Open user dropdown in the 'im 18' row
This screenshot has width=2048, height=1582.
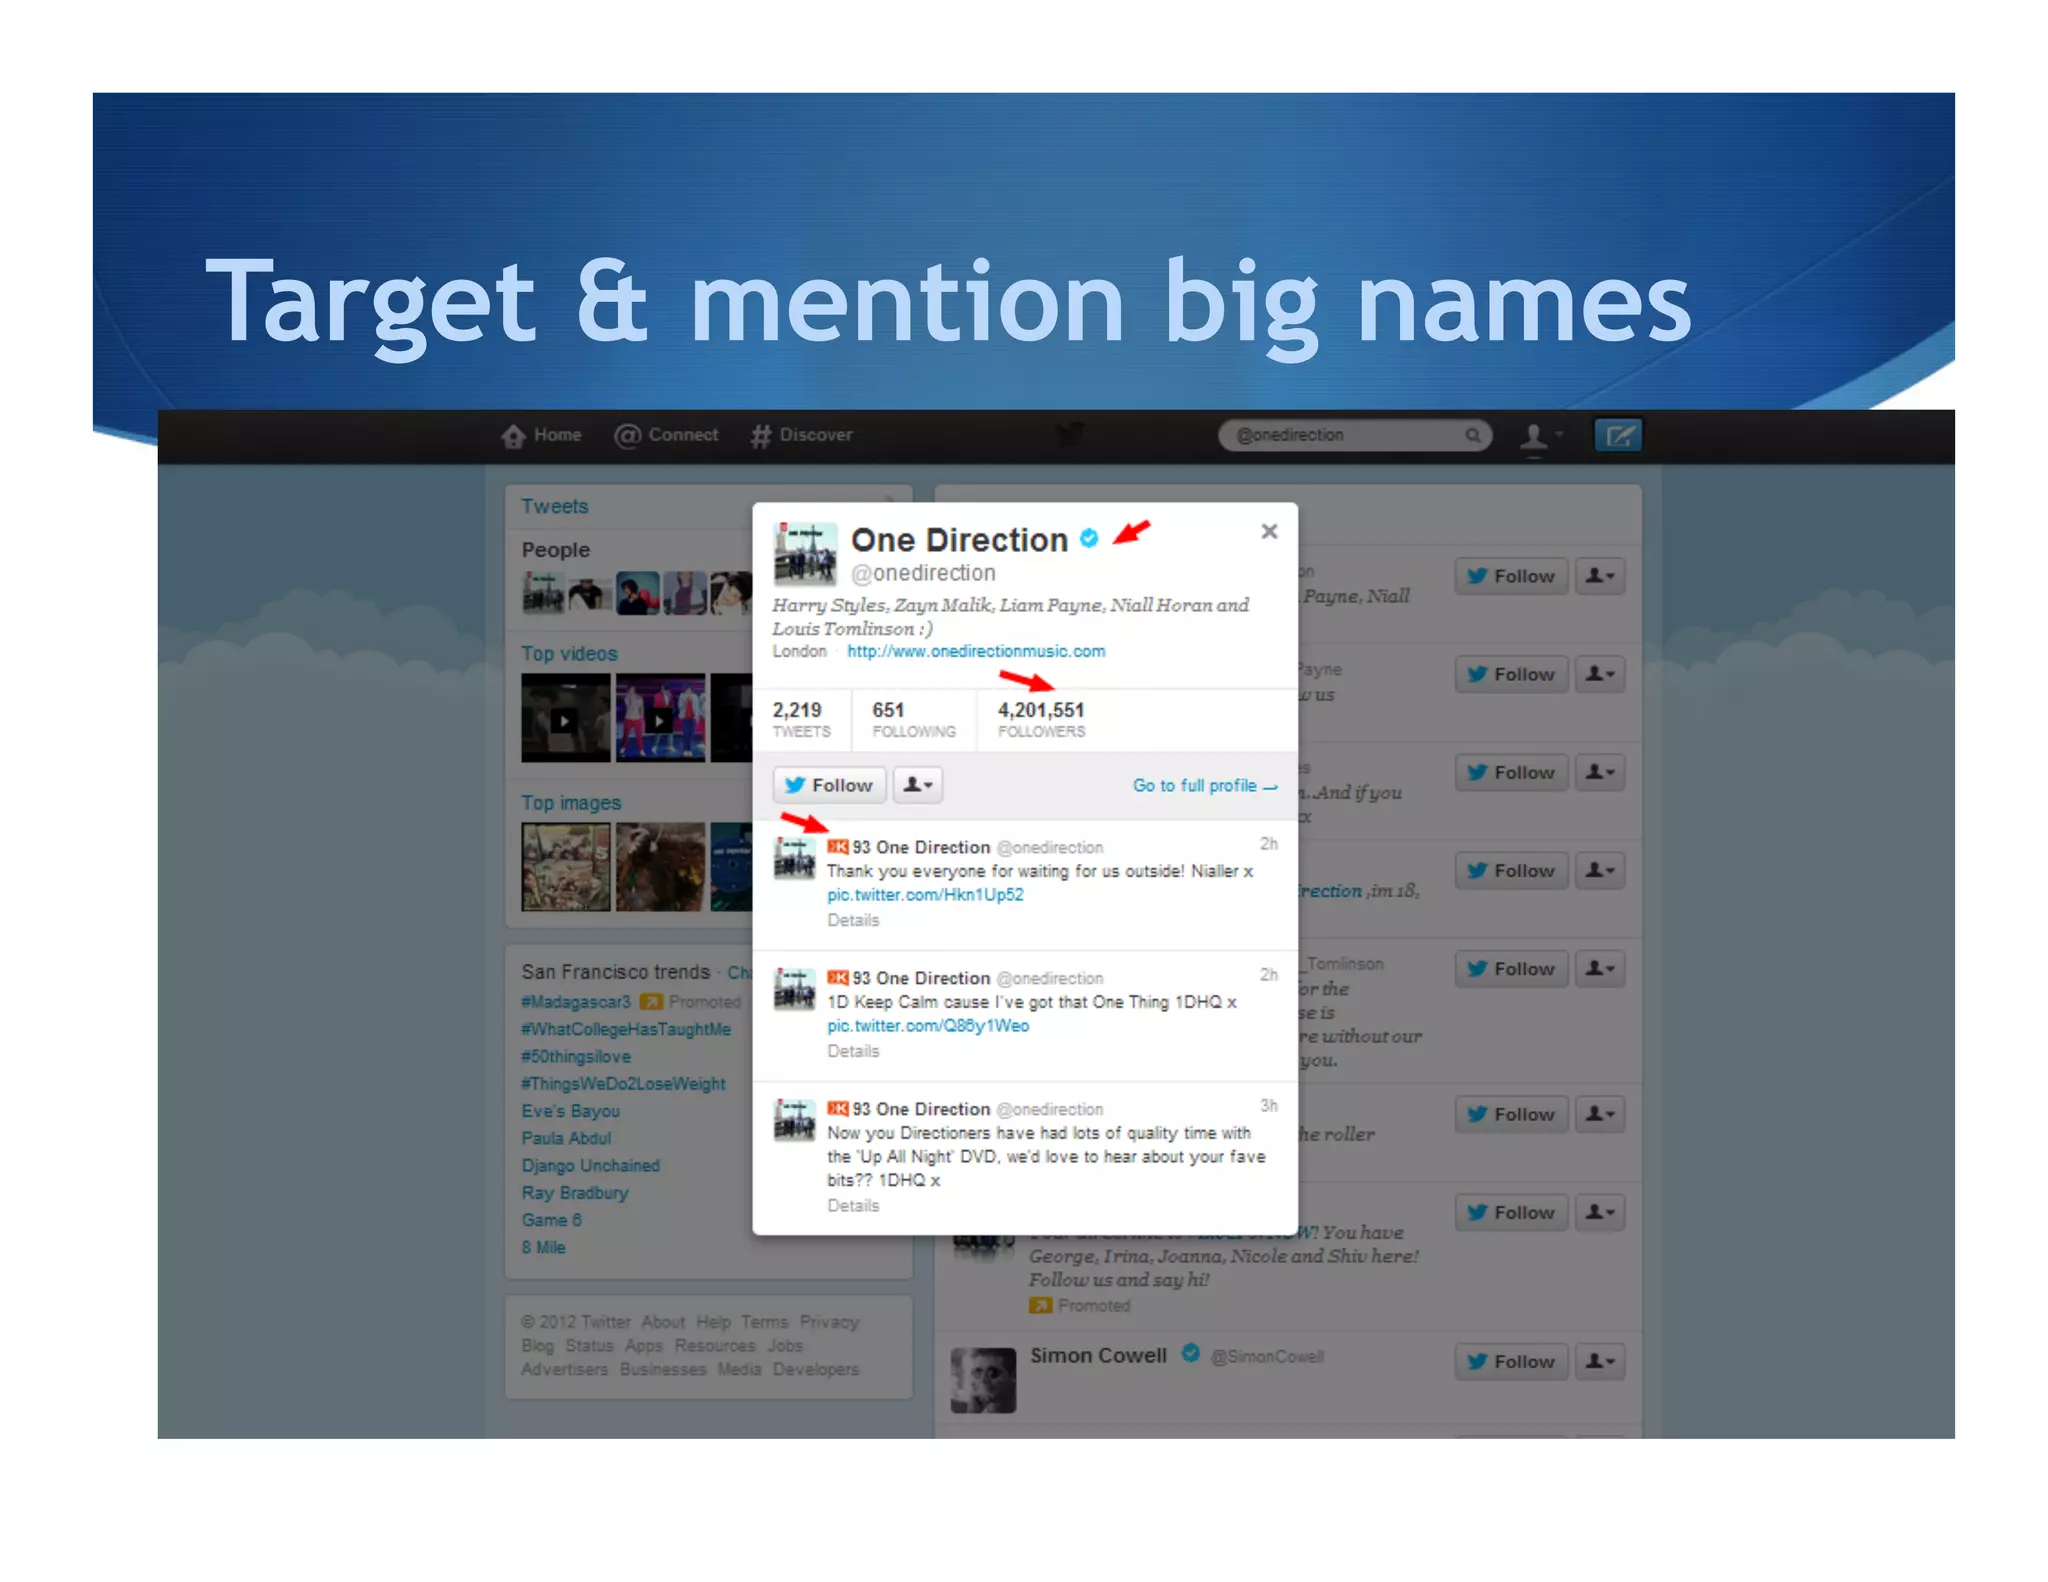(1600, 870)
